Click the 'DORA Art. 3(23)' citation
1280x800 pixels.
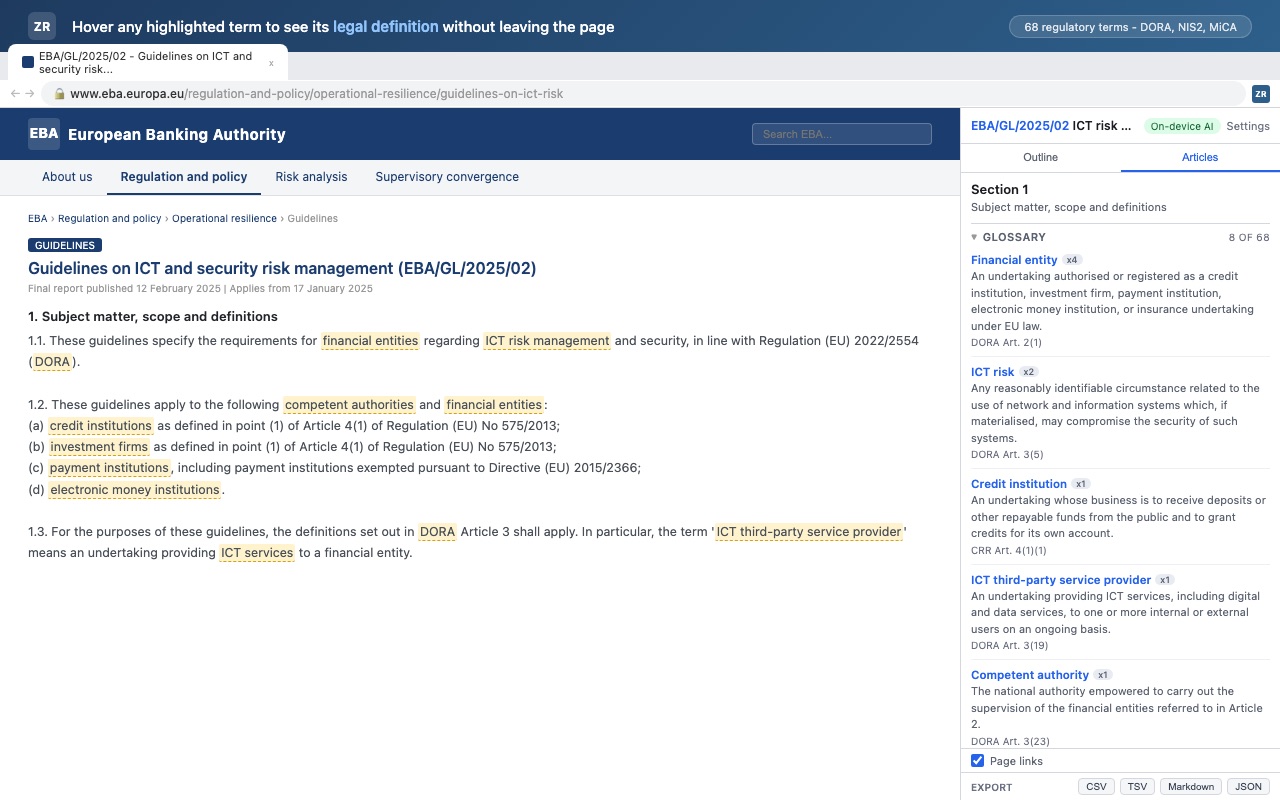[x=1010, y=742]
